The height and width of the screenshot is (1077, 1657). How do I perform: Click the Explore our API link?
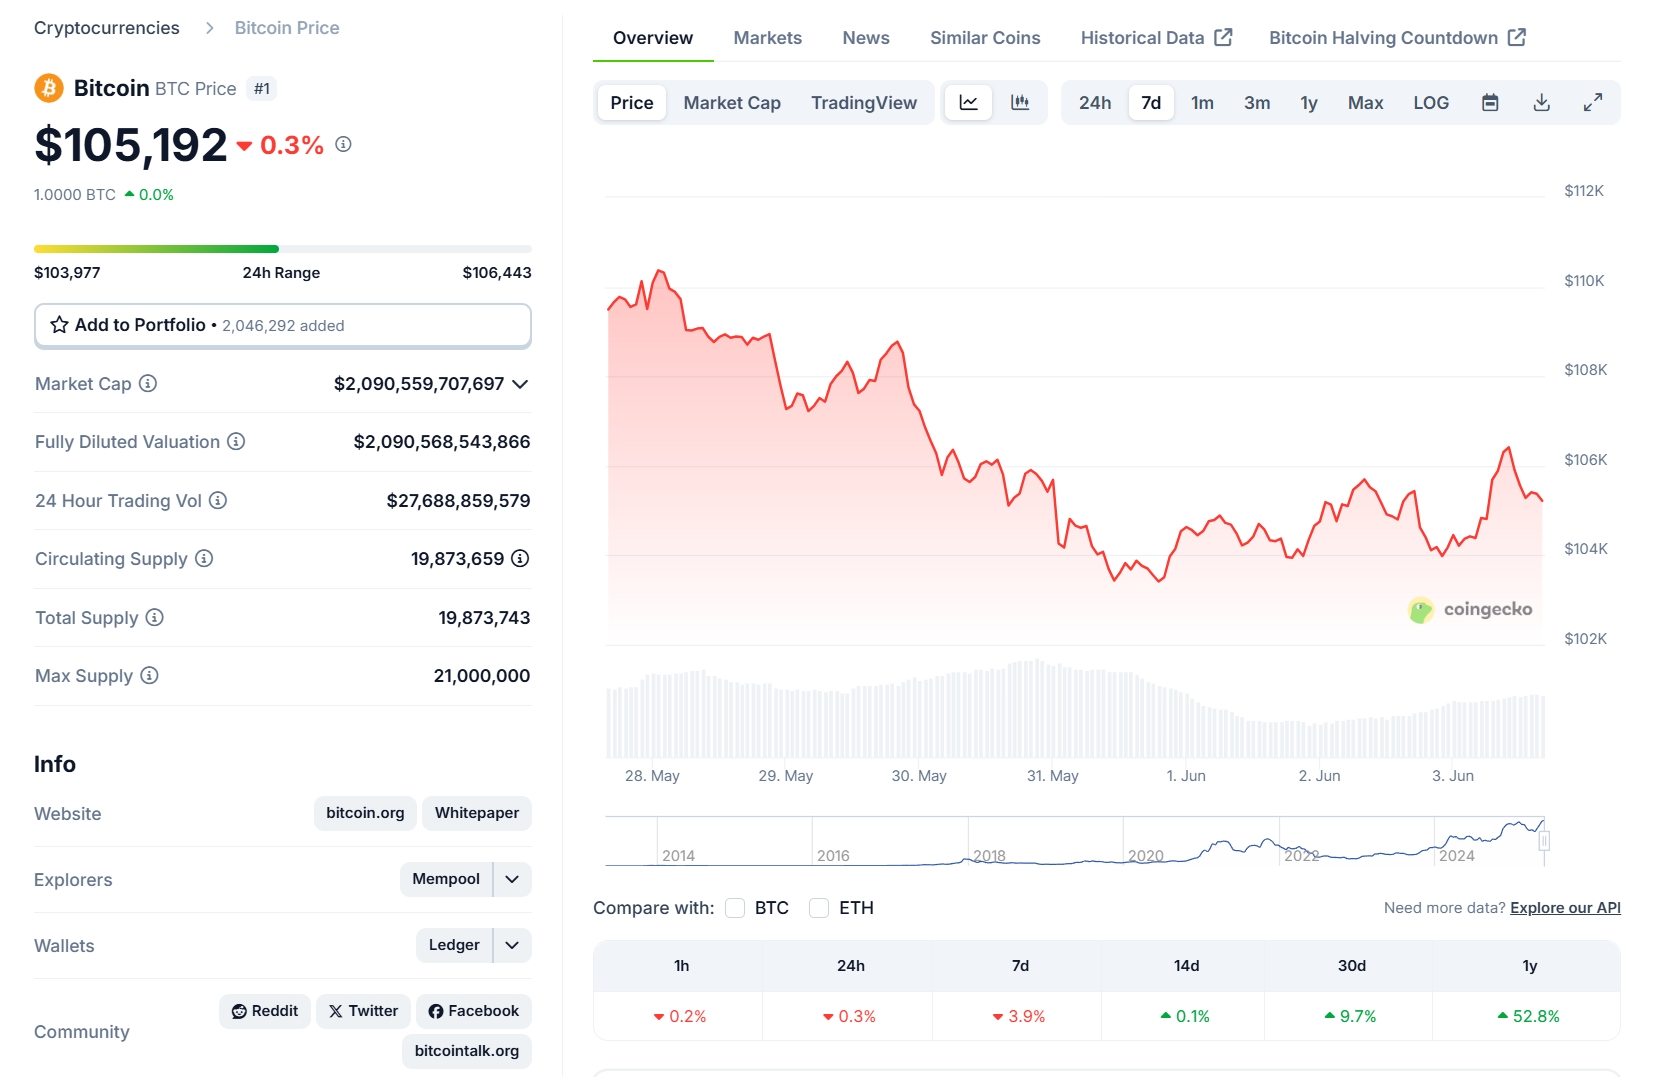1565,908
